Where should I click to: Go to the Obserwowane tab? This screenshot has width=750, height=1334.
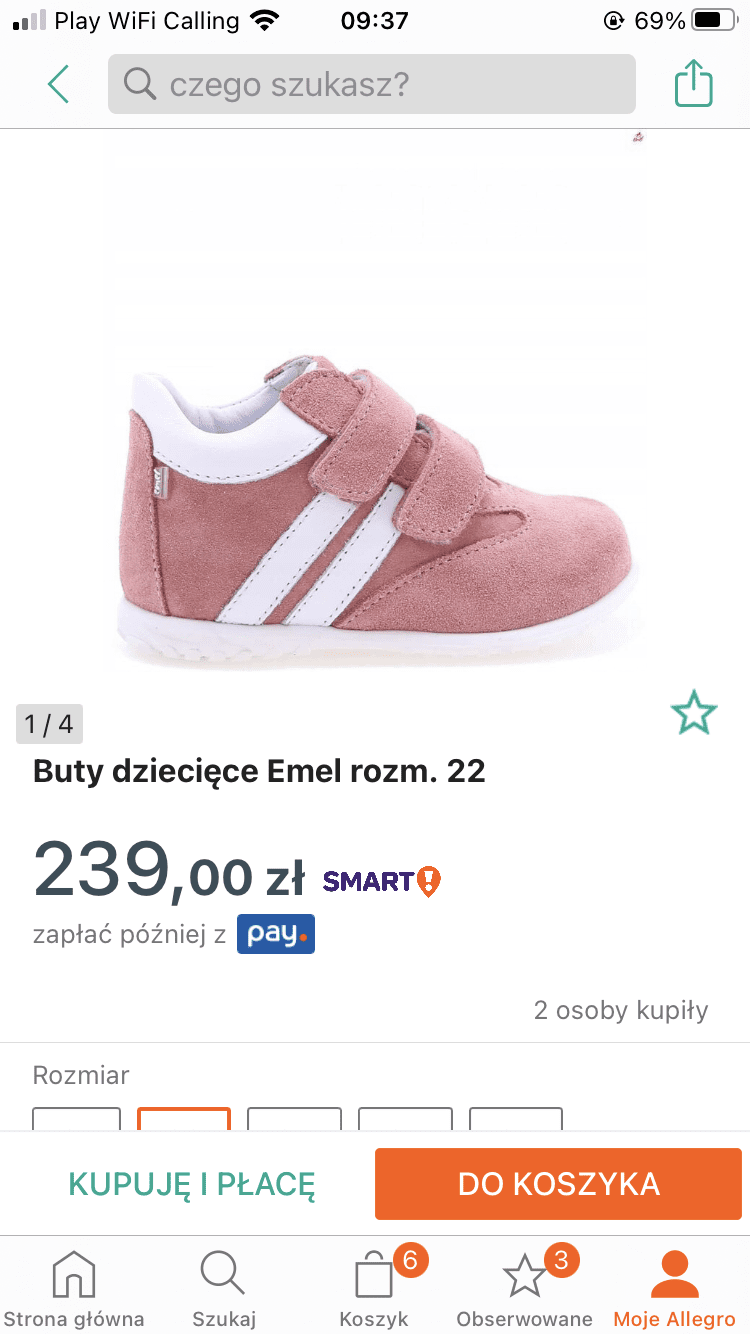524,1290
